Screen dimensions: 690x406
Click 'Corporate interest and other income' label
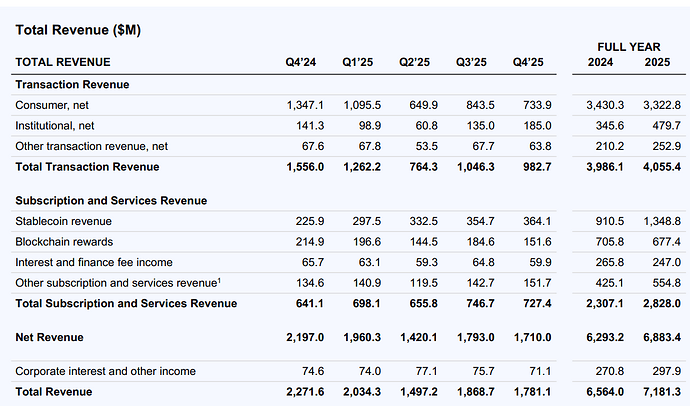105,371
